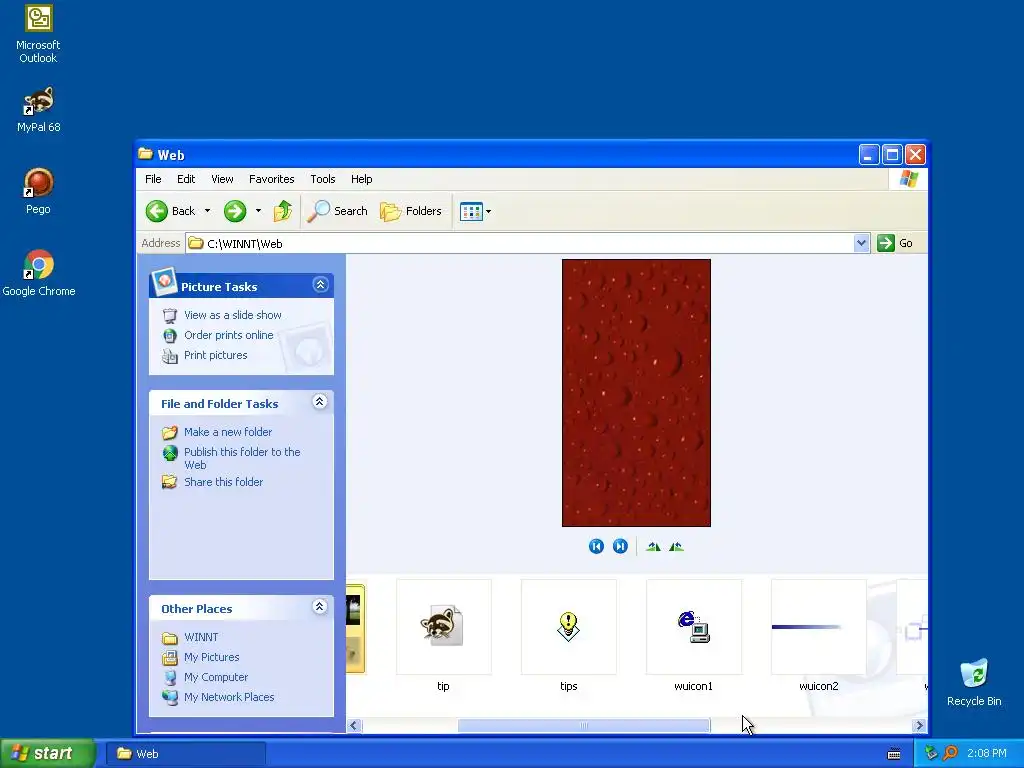Click the Pego desktop icon

(x=38, y=191)
